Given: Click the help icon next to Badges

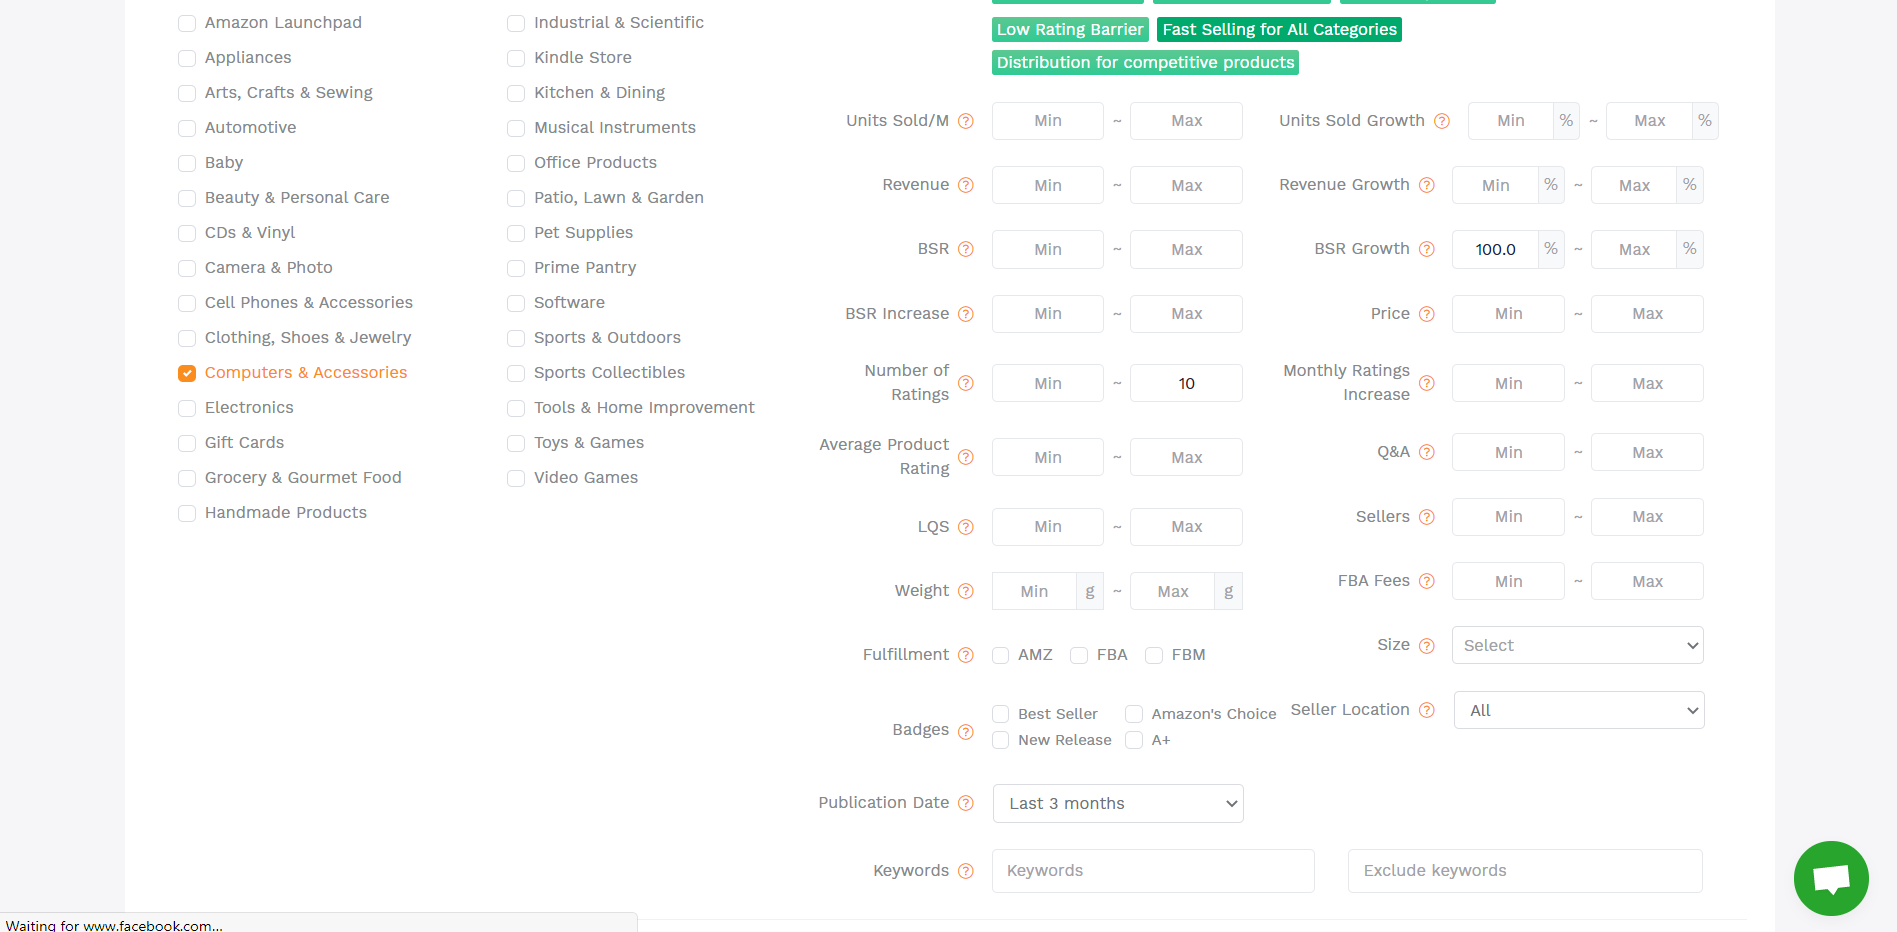Looking at the screenshot, I should pos(966,731).
